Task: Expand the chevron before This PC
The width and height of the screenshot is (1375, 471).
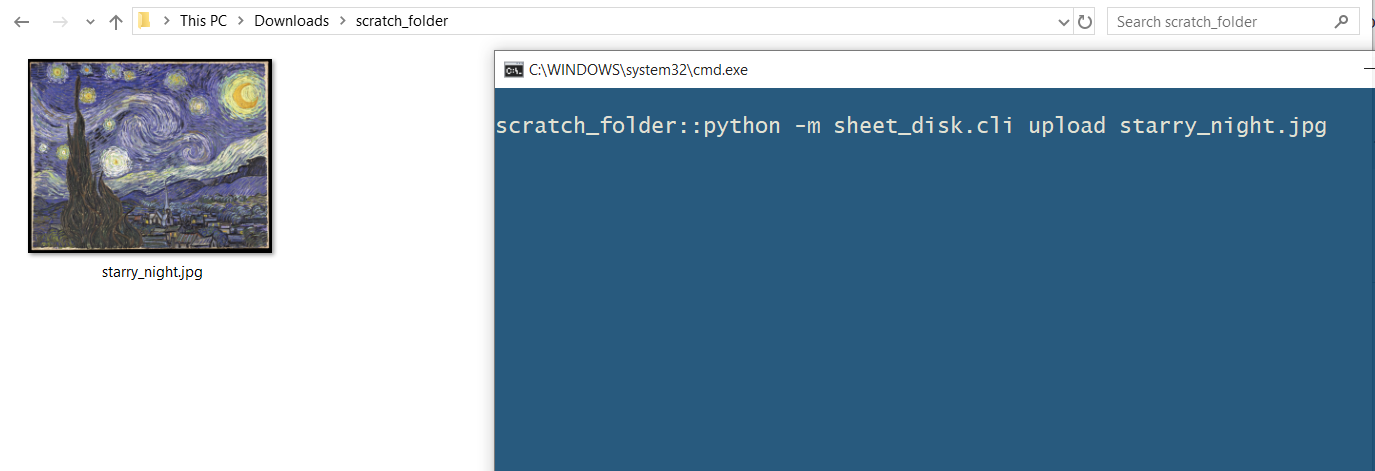Action: tap(168, 21)
